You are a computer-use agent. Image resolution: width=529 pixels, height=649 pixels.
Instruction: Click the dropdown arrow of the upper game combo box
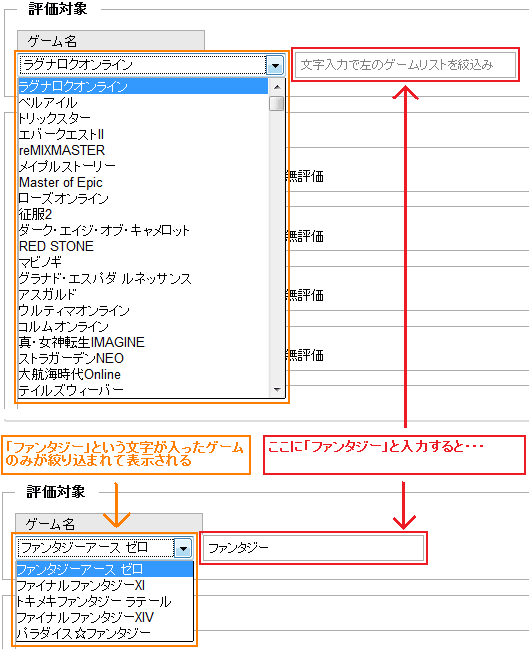[275, 65]
